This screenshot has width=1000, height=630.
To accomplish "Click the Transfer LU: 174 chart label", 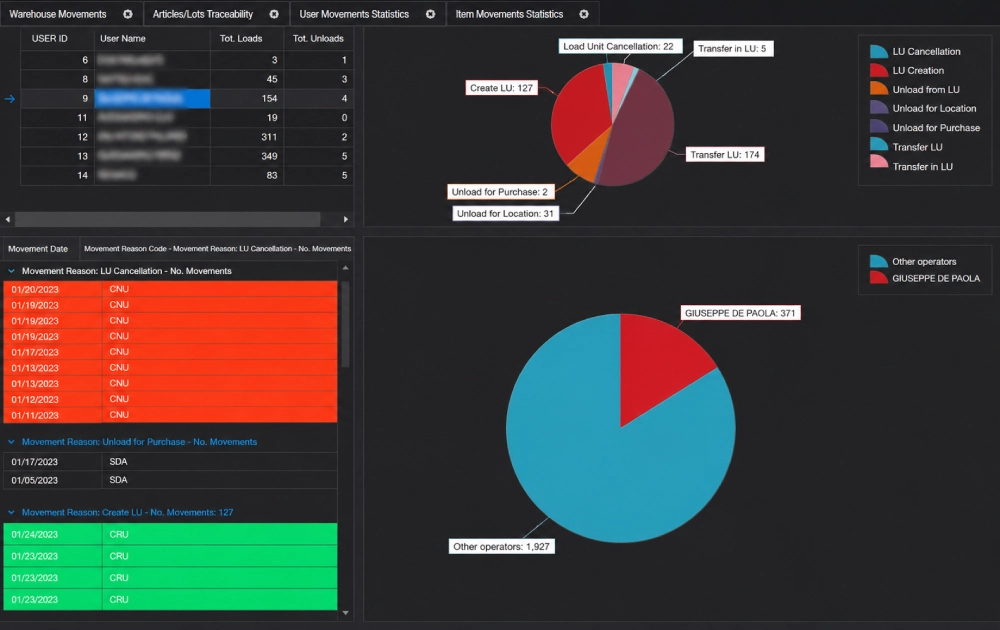I will [724, 154].
